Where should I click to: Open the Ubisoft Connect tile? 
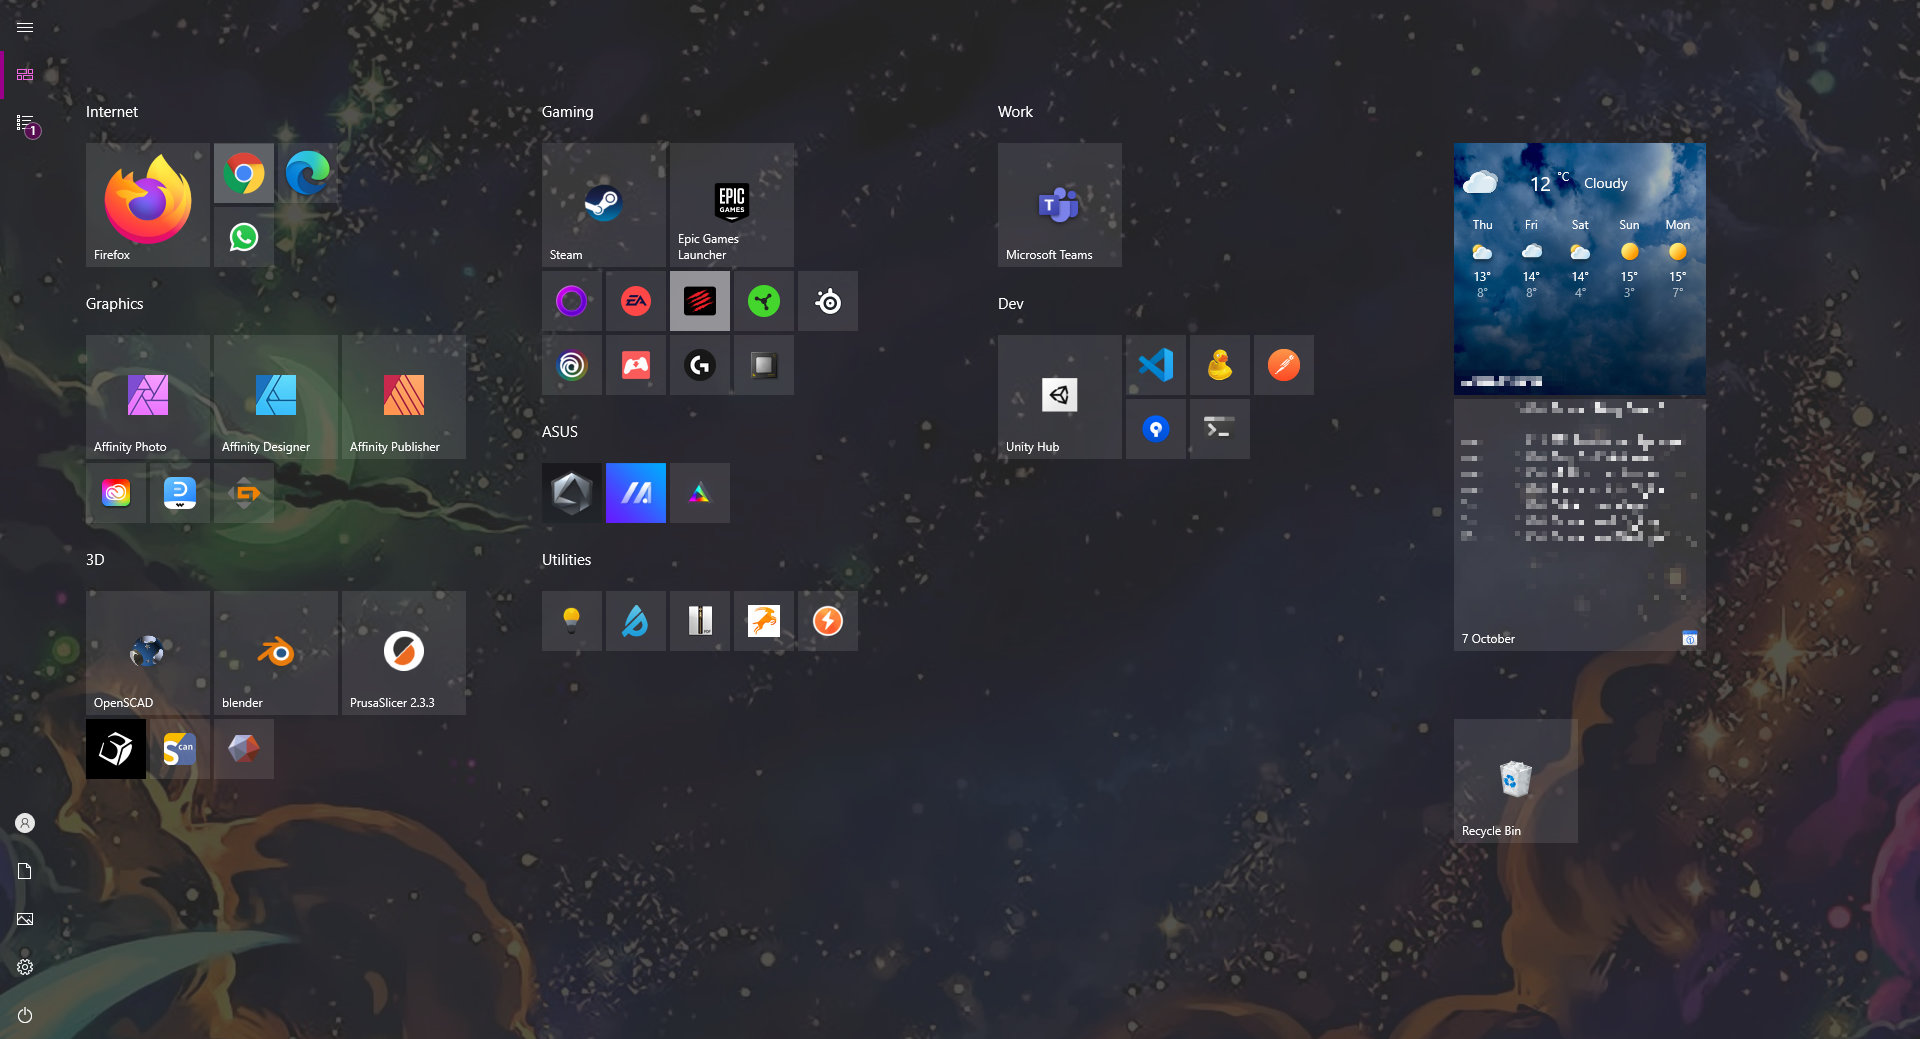572,365
